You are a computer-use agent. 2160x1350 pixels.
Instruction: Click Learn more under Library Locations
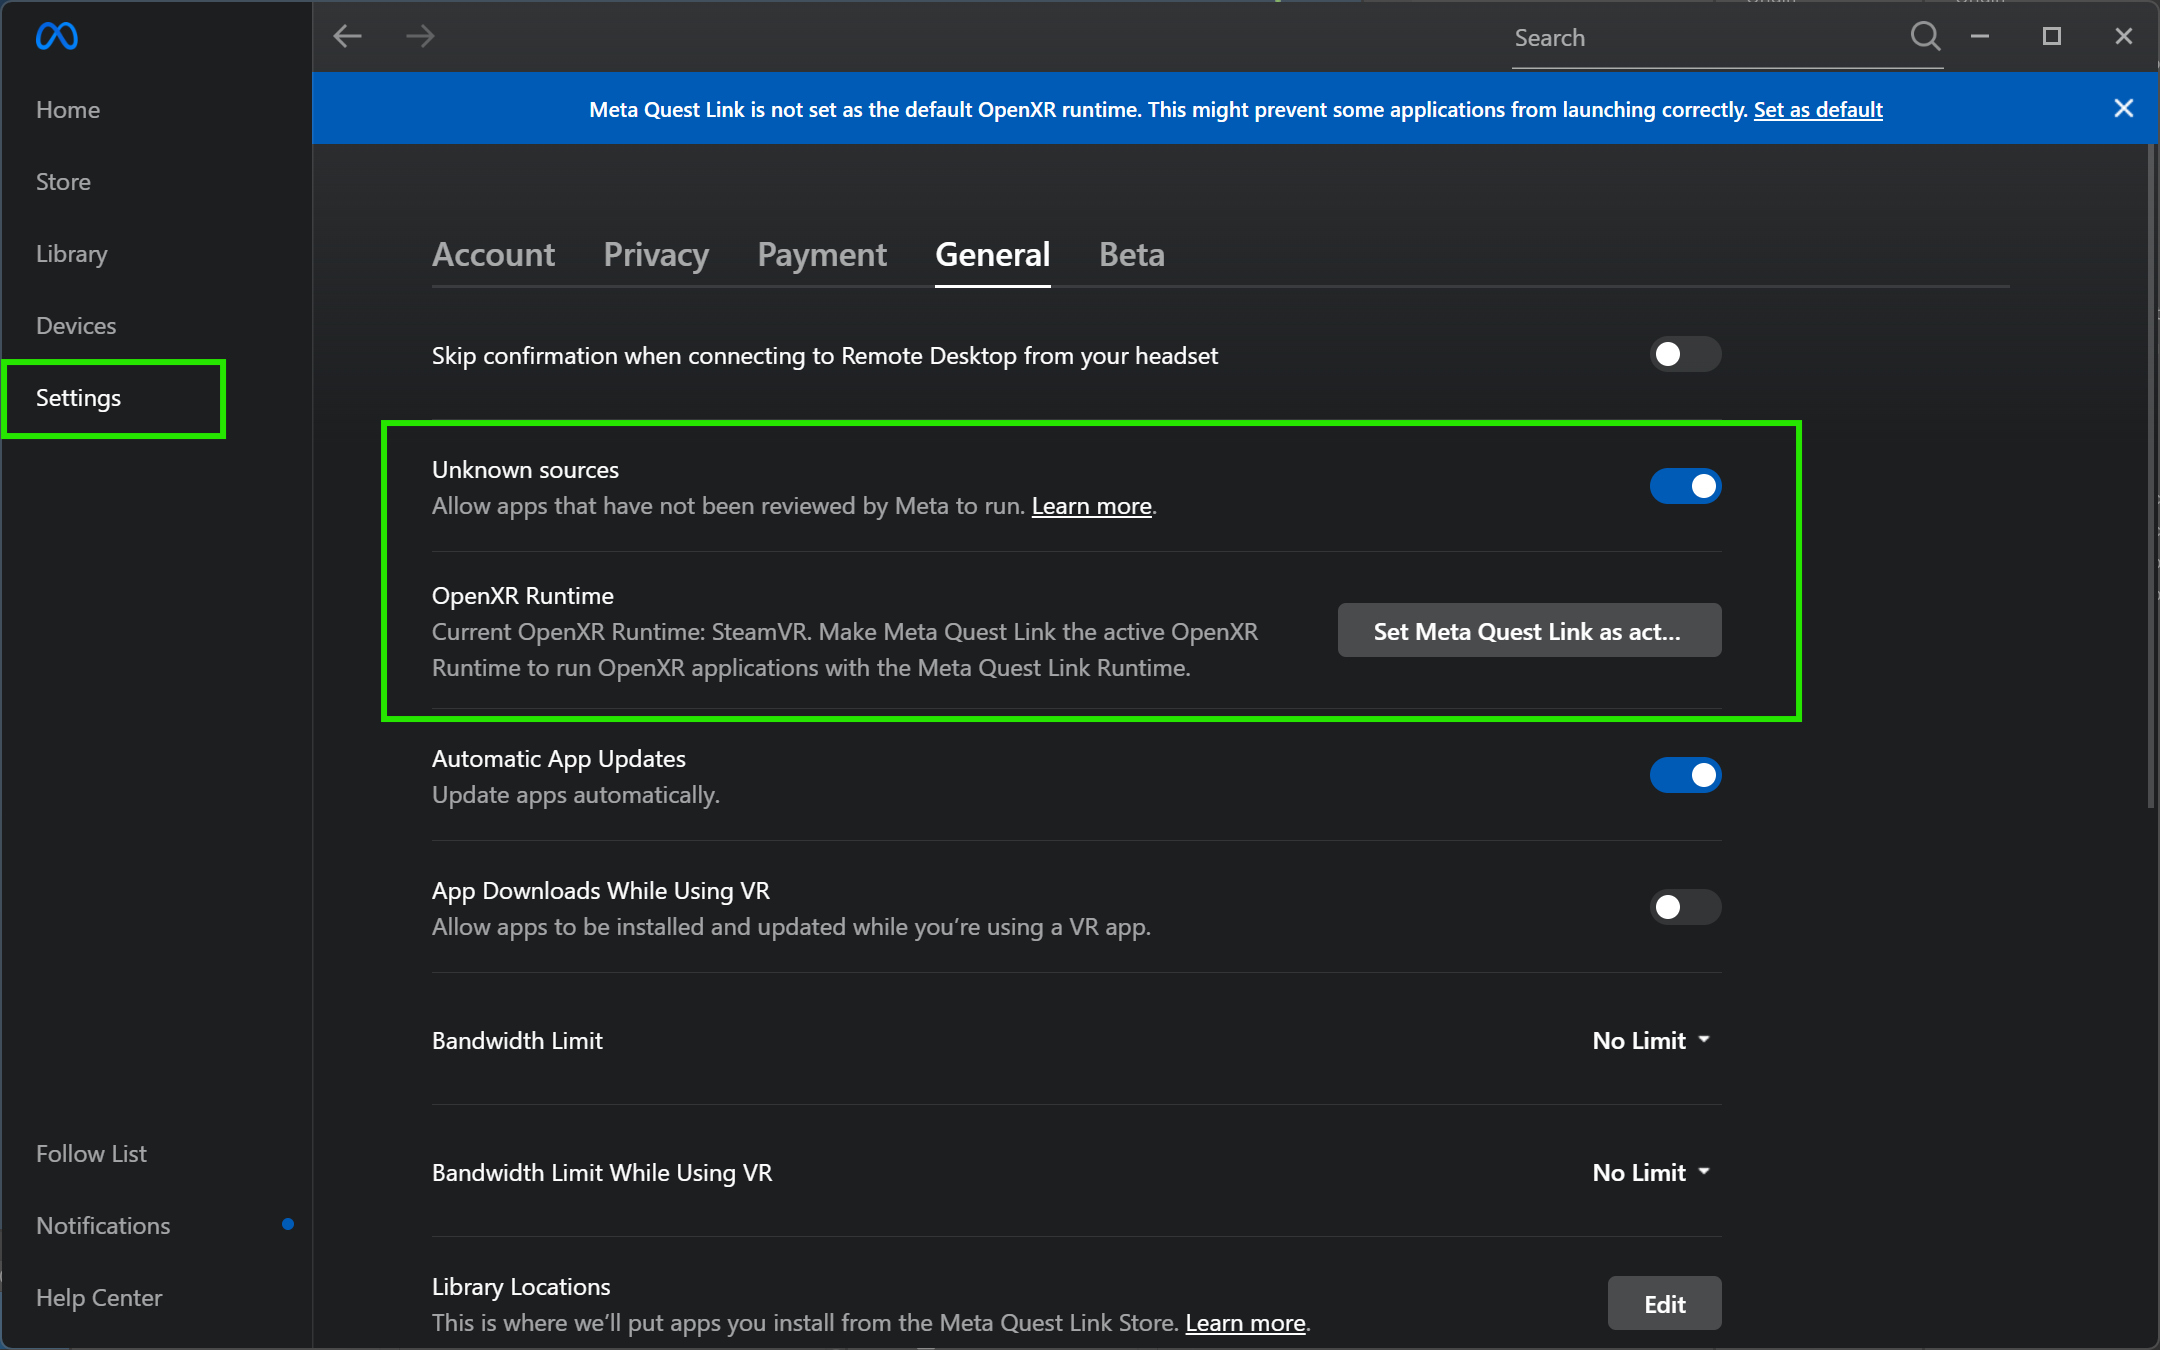tap(1245, 1323)
